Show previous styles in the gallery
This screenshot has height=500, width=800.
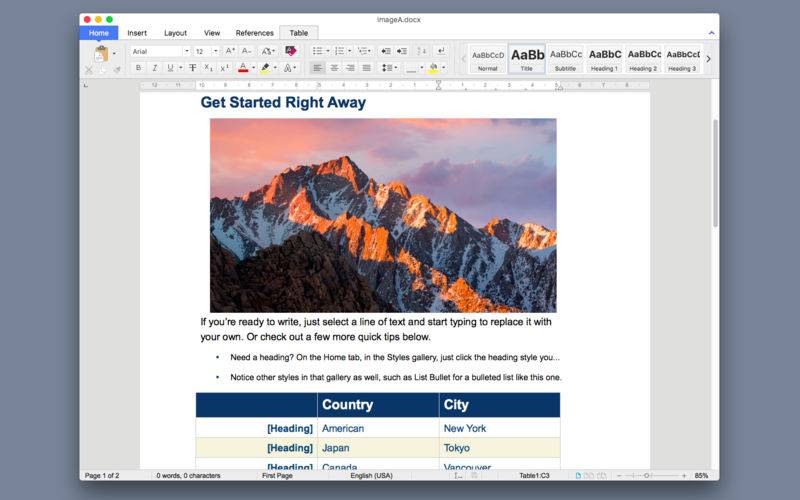coord(463,59)
